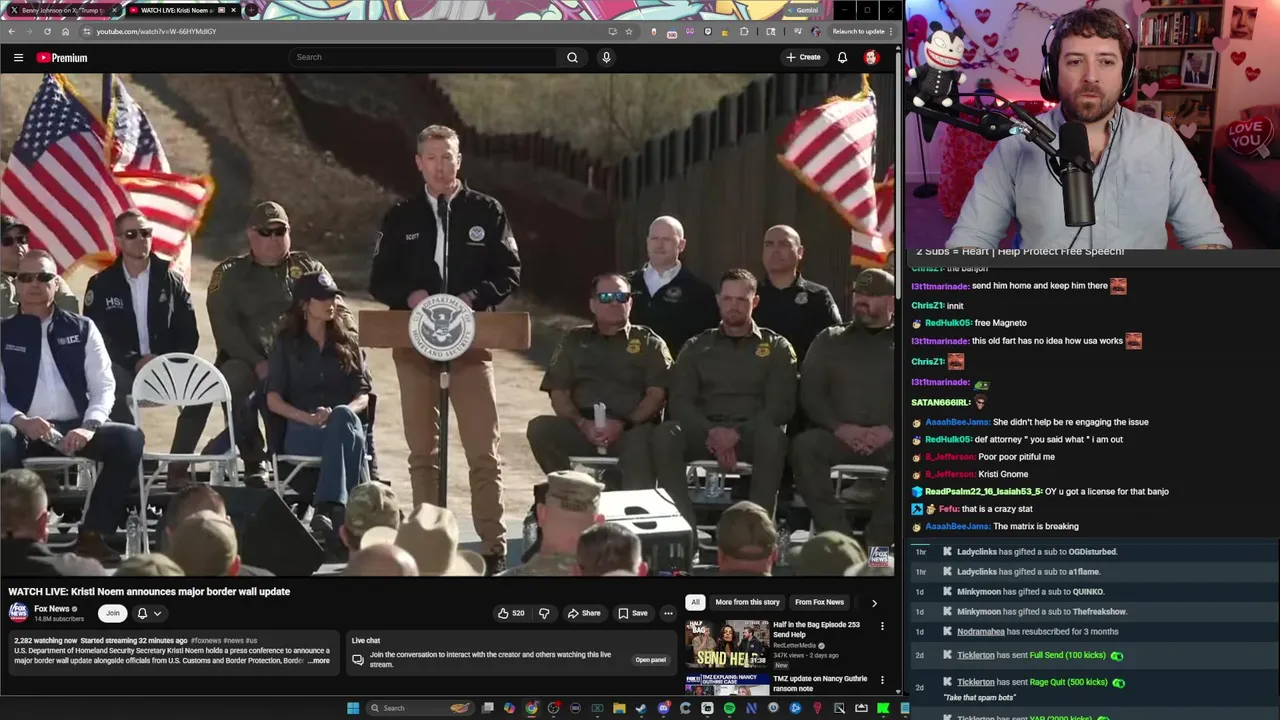This screenshot has width=1280, height=720.
Task: Click the Create button
Action: 803,57
